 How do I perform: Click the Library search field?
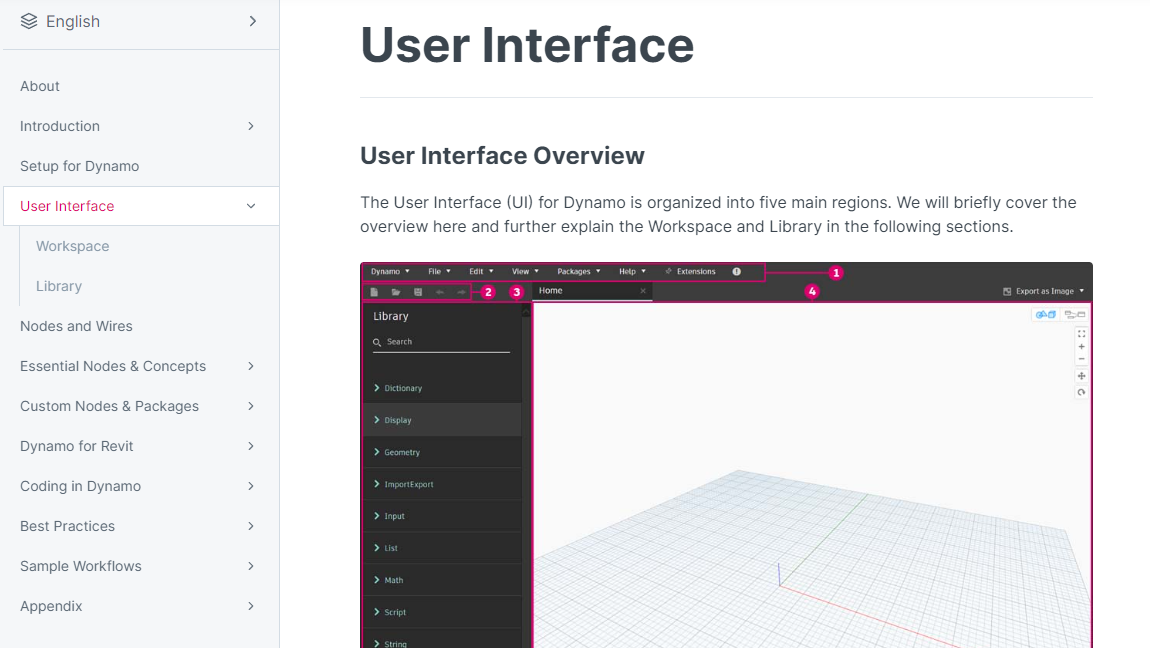pyautogui.click(x=445, y=342)
